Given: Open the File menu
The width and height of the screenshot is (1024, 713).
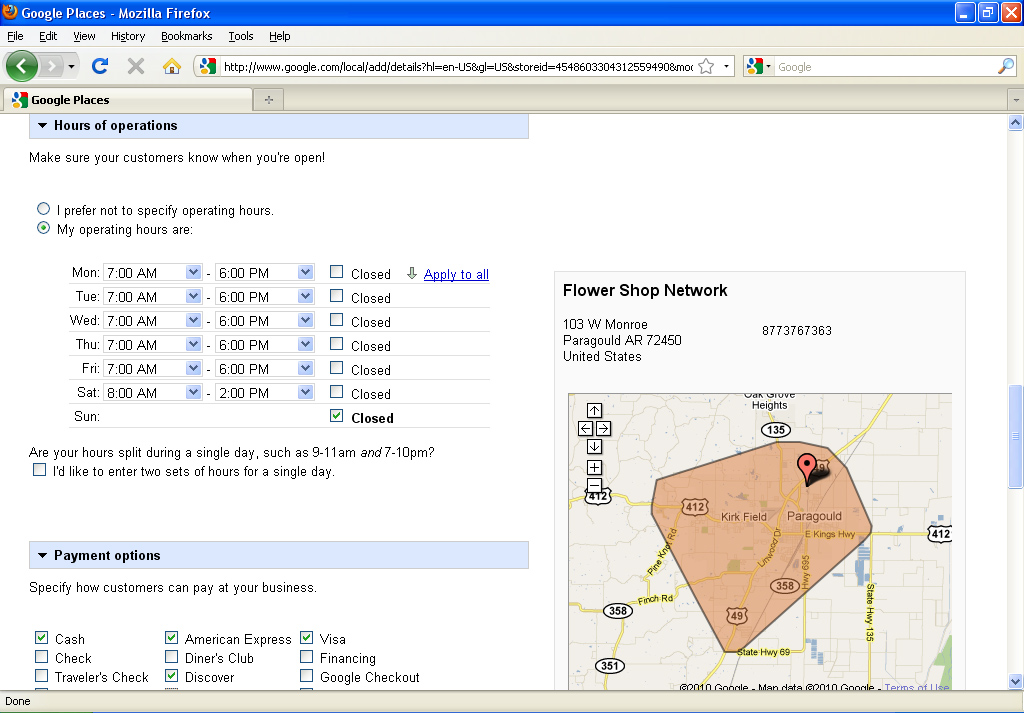Looking at the screenshot, I should point(15,36).
